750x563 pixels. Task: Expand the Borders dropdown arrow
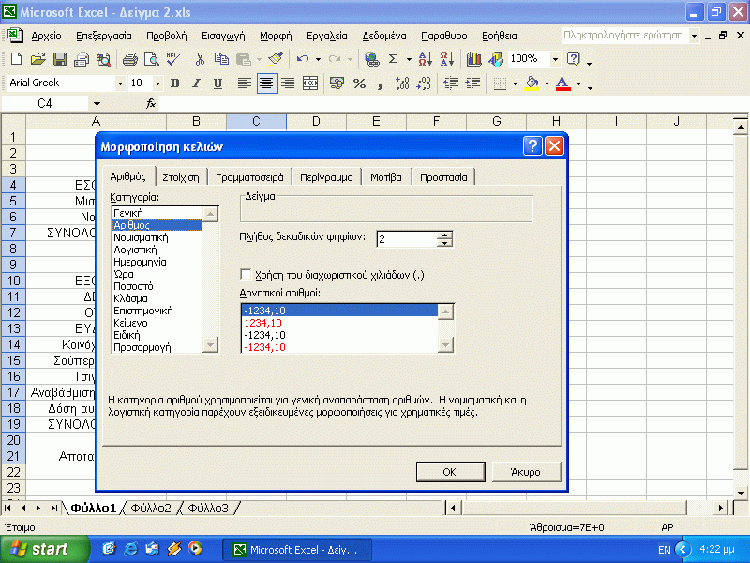pyautogui.click(x=515, y=84)
